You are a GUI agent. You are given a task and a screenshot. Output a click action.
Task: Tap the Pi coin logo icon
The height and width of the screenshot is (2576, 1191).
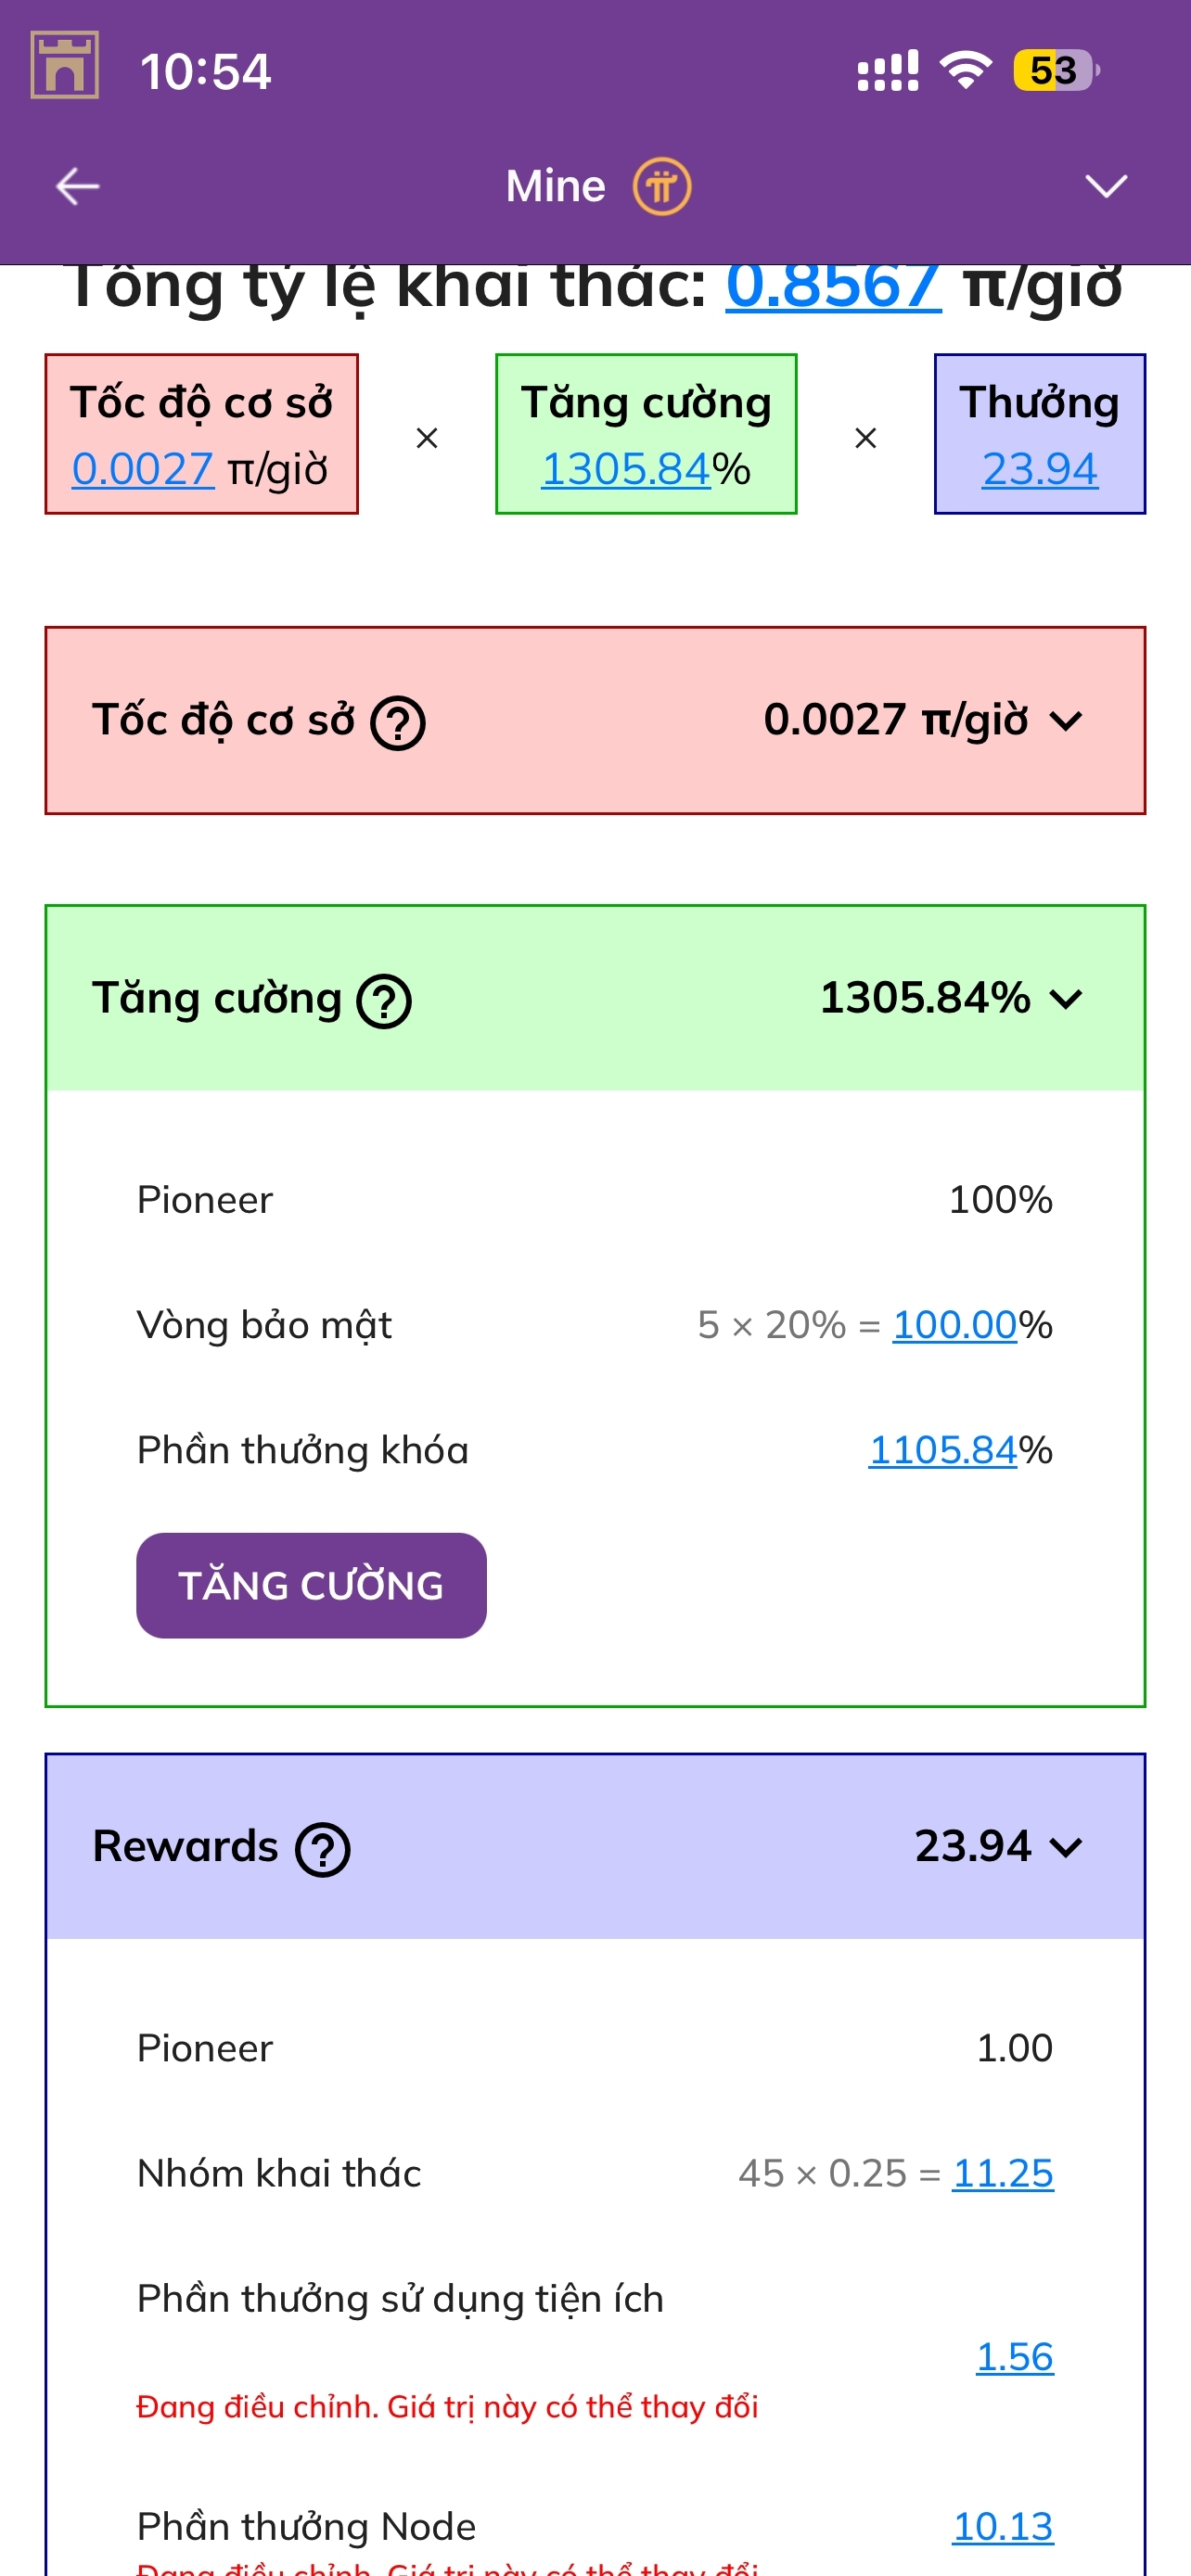tap(661, 186)
